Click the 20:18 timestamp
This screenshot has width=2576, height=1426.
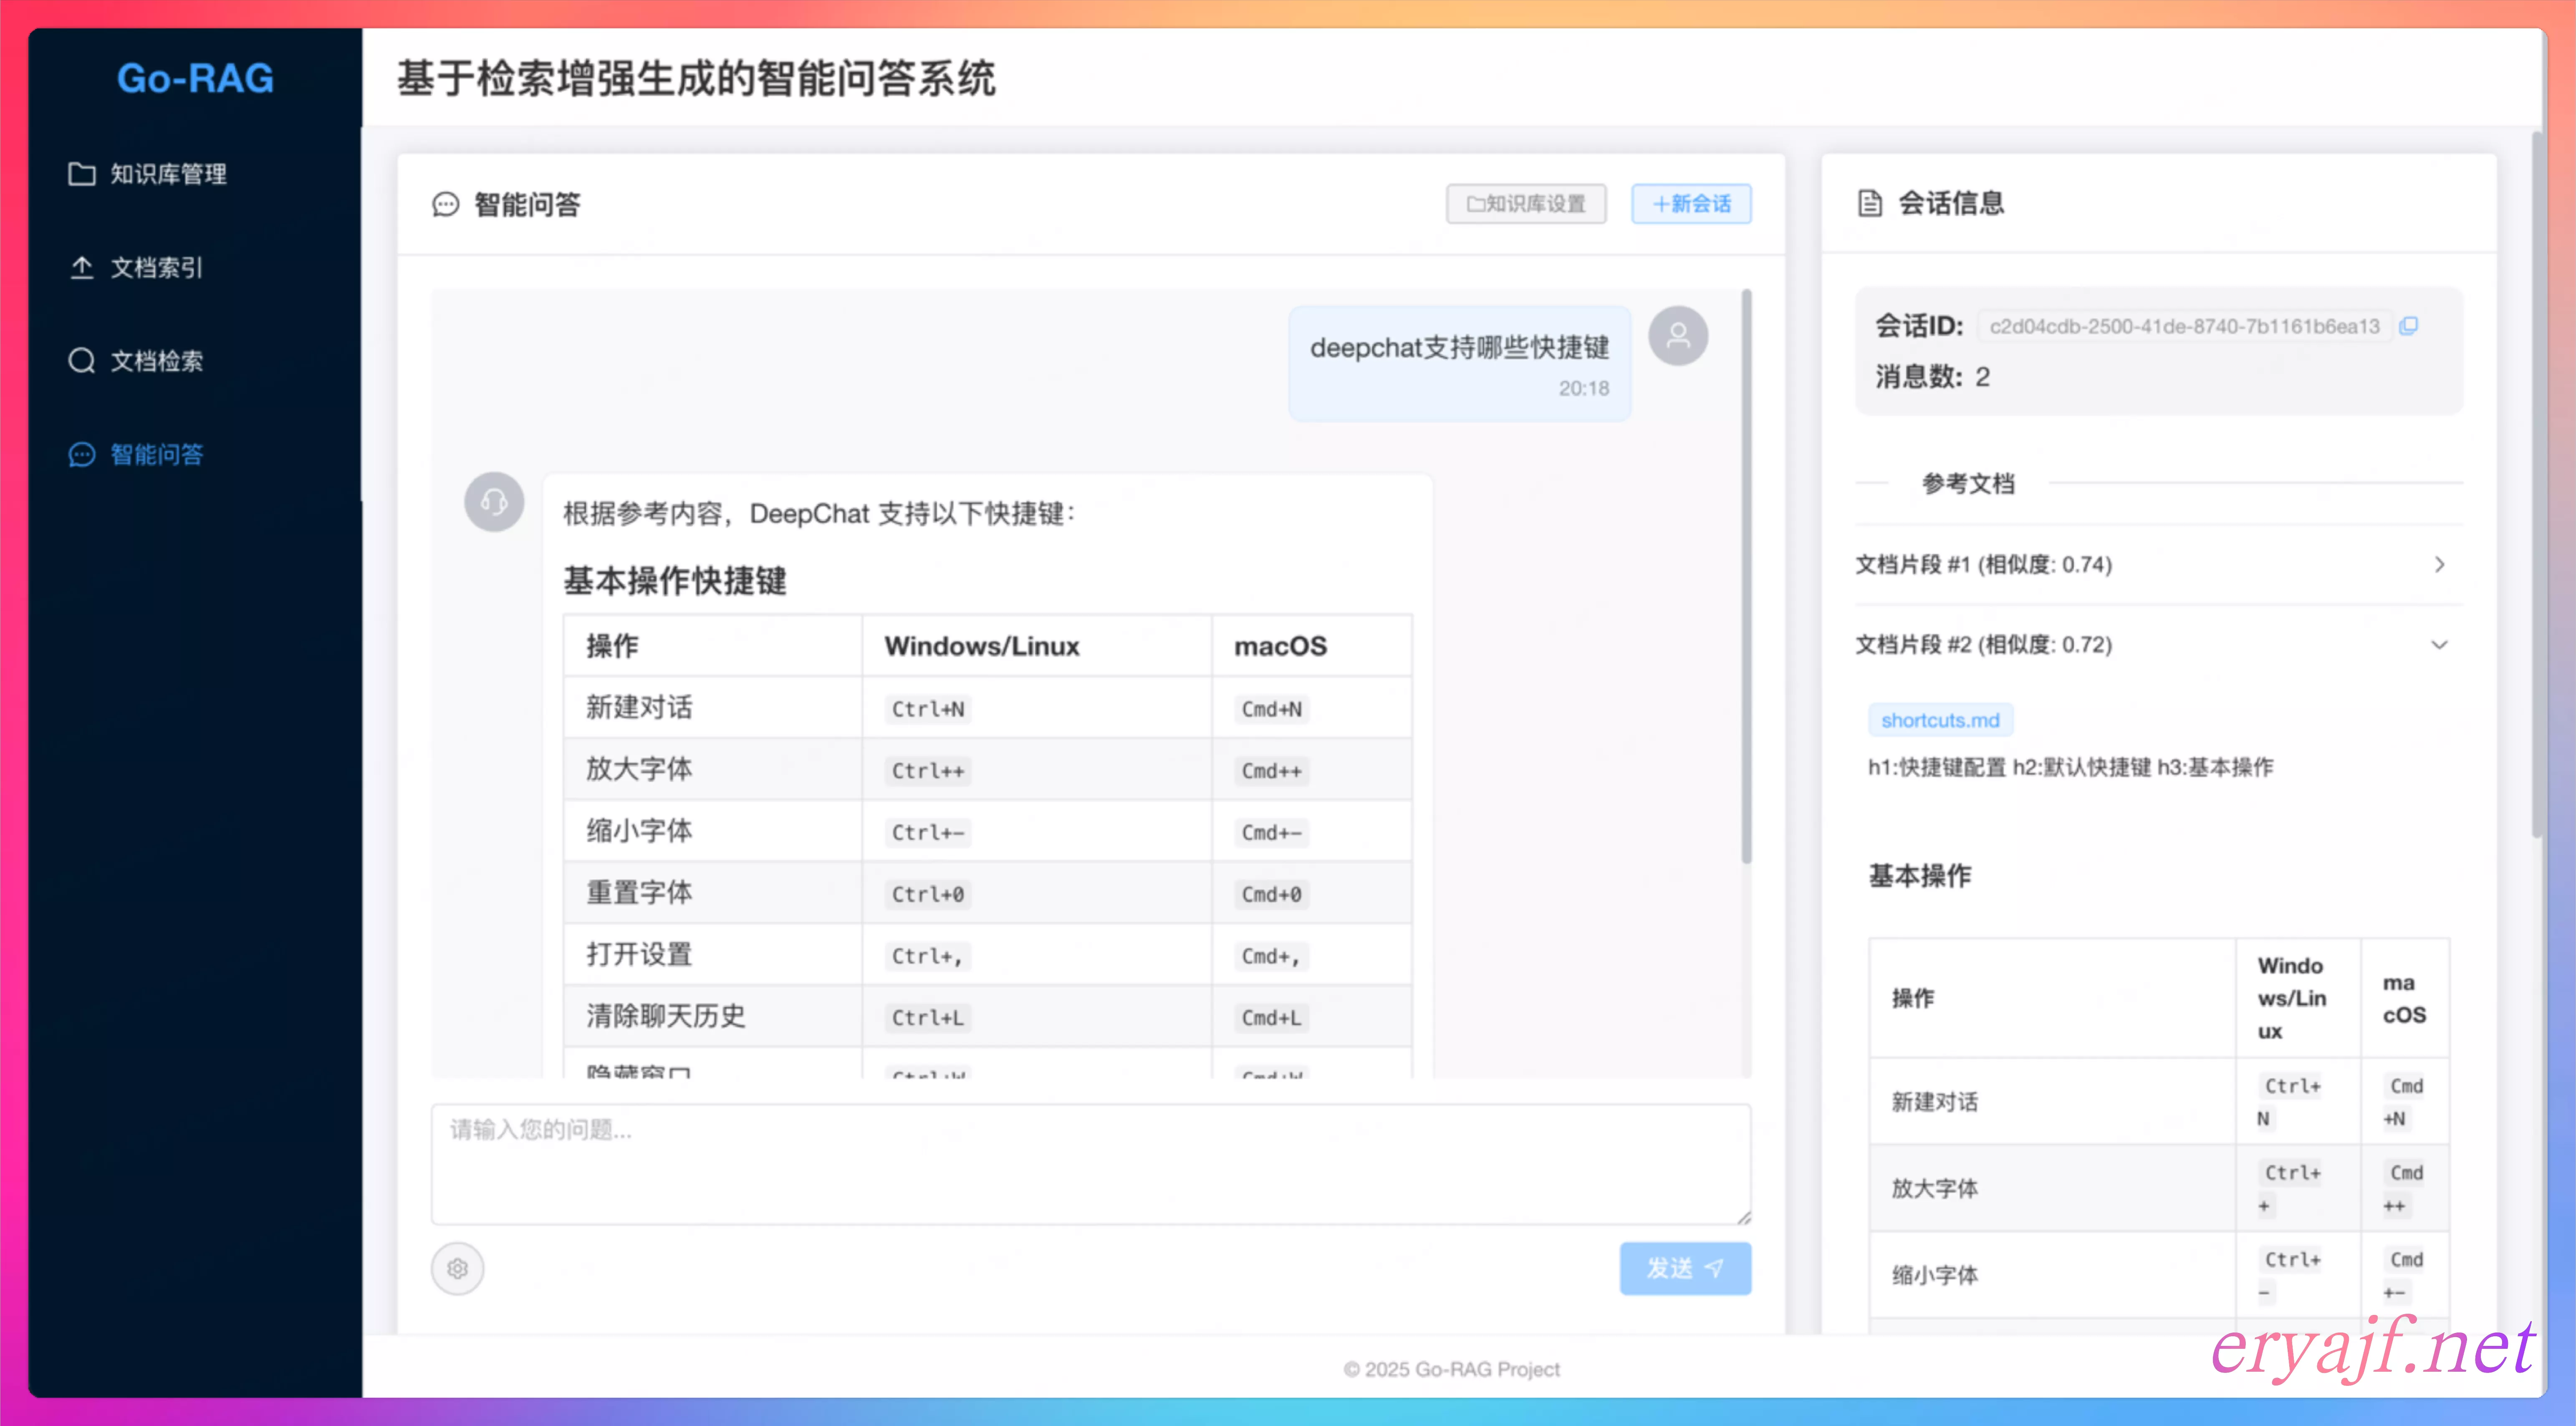click(x=1584, y=389)
